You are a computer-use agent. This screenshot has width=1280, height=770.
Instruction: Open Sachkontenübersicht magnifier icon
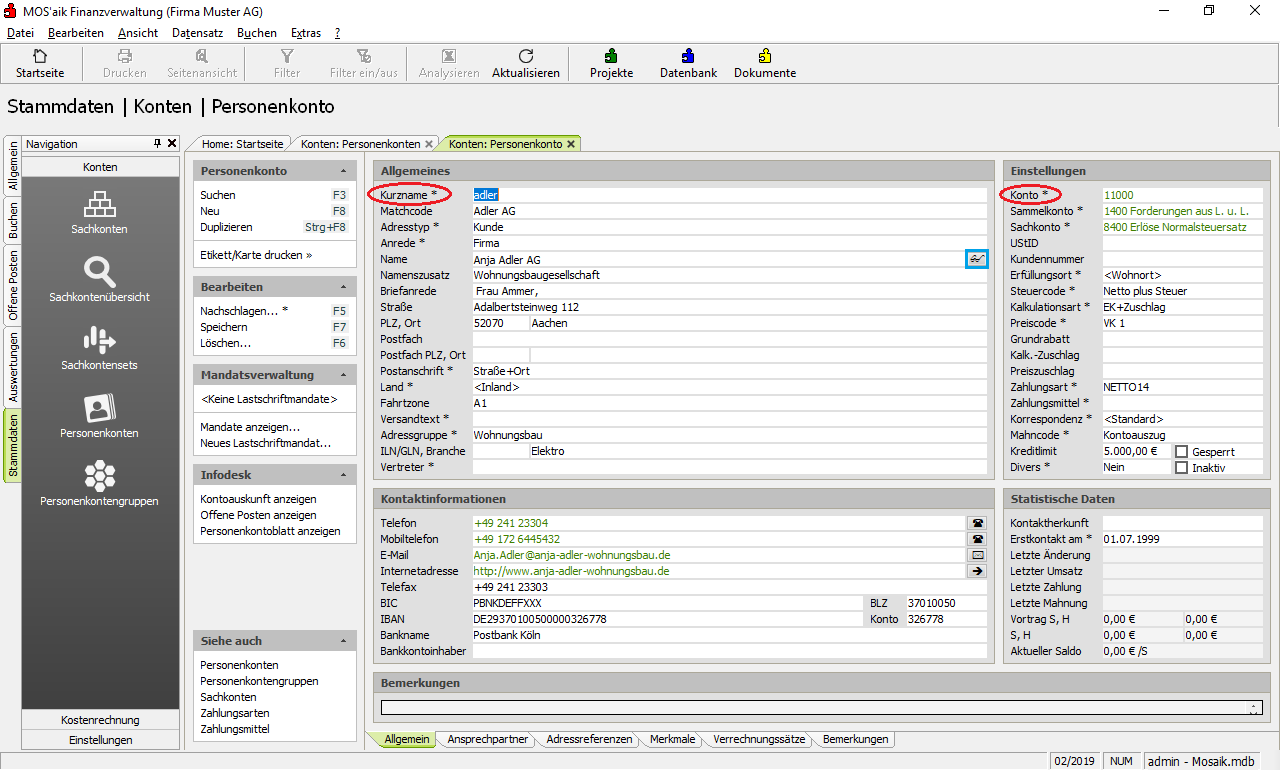[x=99, y=272]
